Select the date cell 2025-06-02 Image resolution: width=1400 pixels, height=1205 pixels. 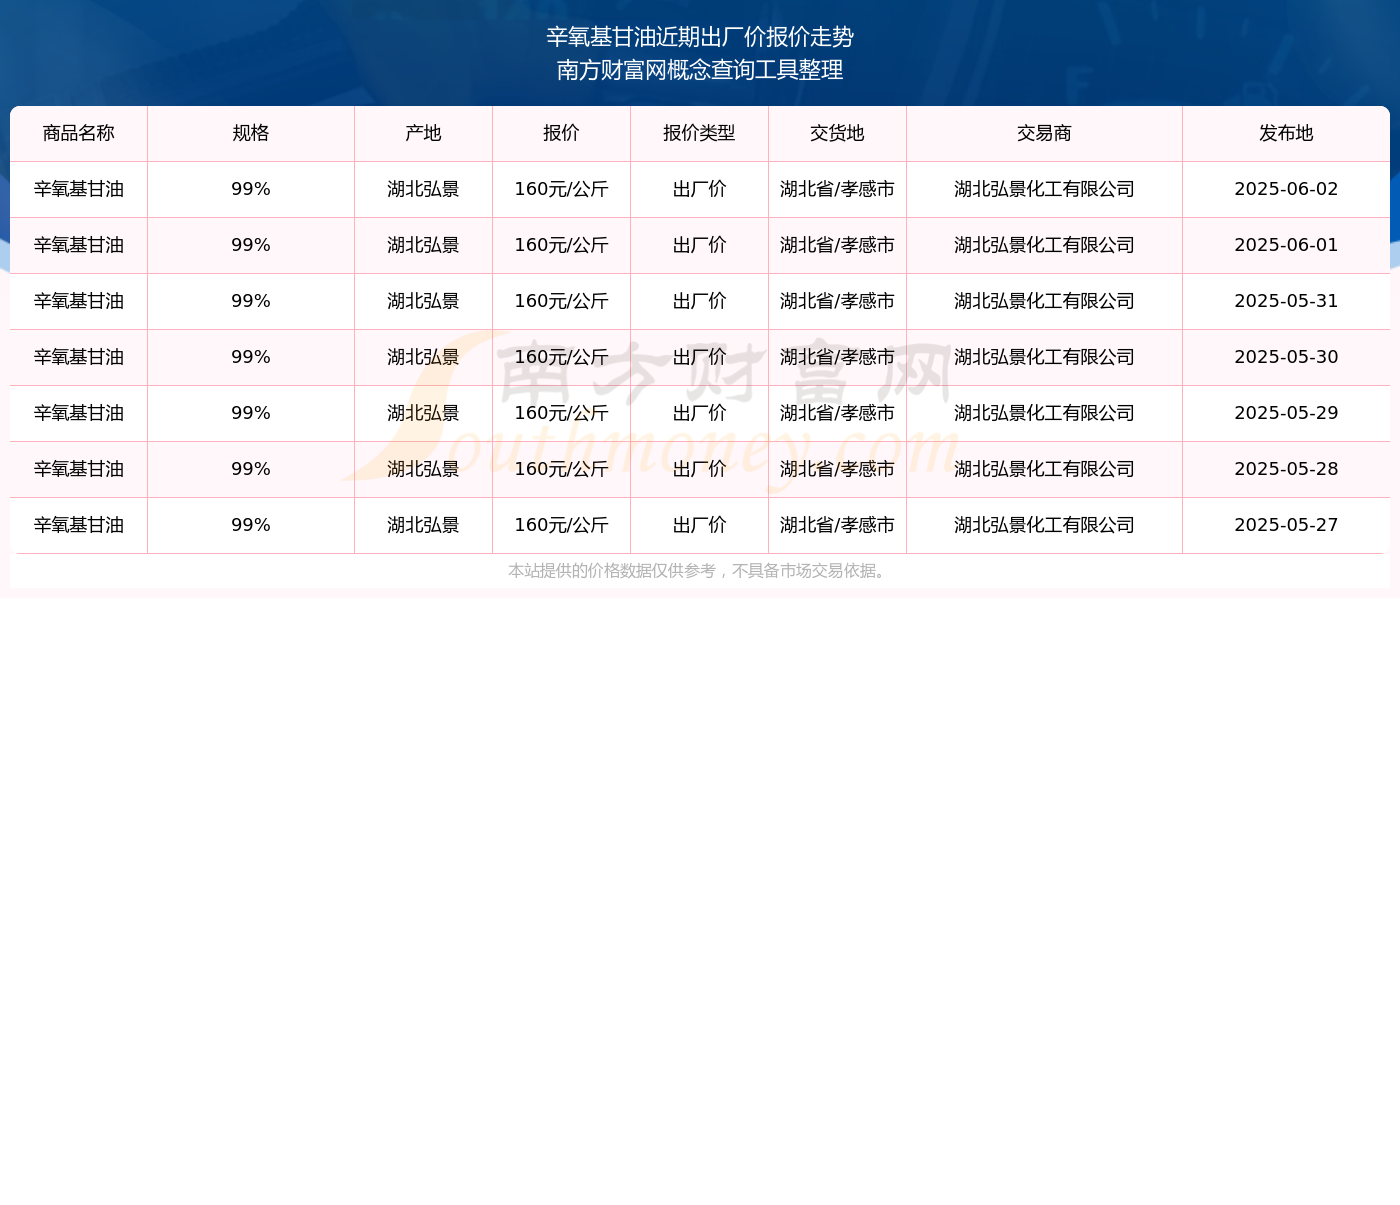[x=1286, y=190]
